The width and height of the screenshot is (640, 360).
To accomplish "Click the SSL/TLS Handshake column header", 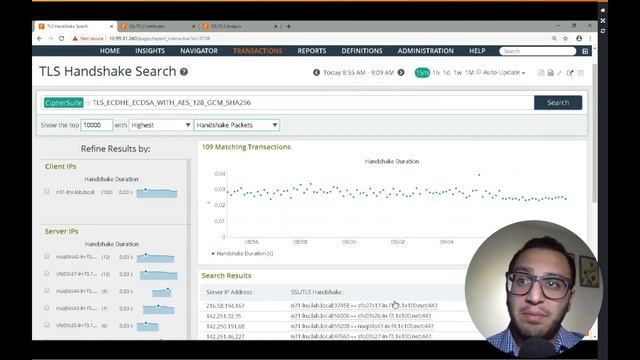I will click(317, 292).
